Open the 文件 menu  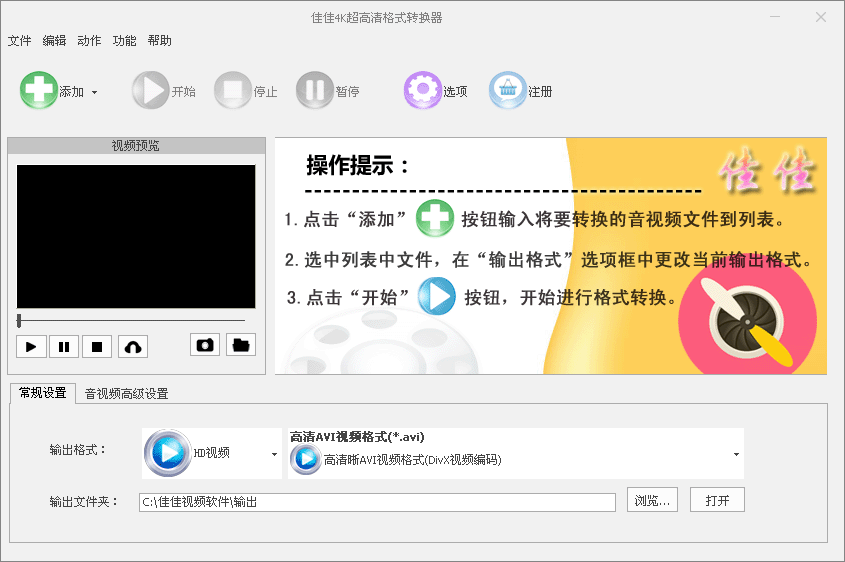(19, 41)
